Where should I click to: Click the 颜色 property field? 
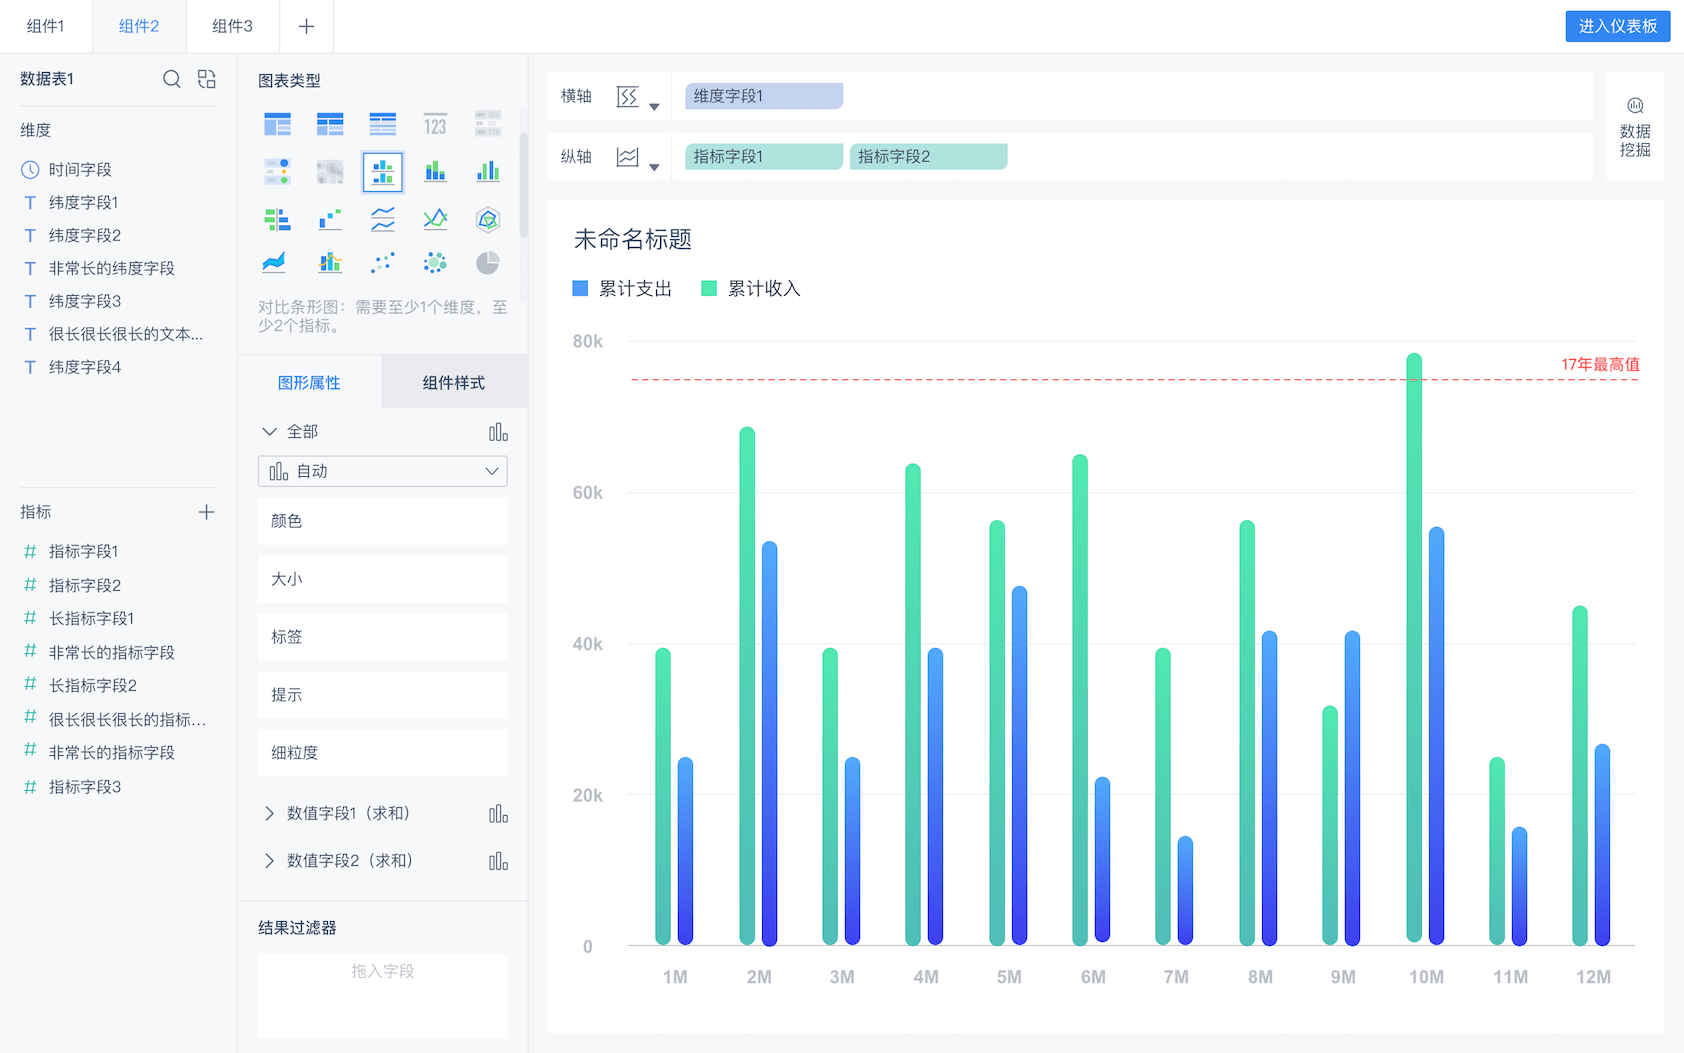point(382,521)
